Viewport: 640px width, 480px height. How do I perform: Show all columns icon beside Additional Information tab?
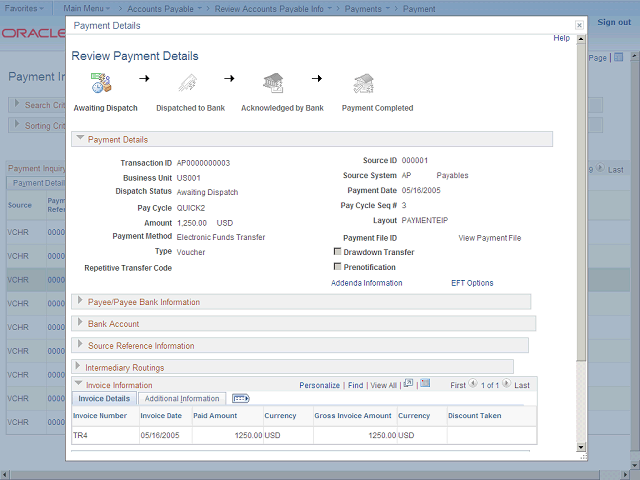click(x=240, y=398)
